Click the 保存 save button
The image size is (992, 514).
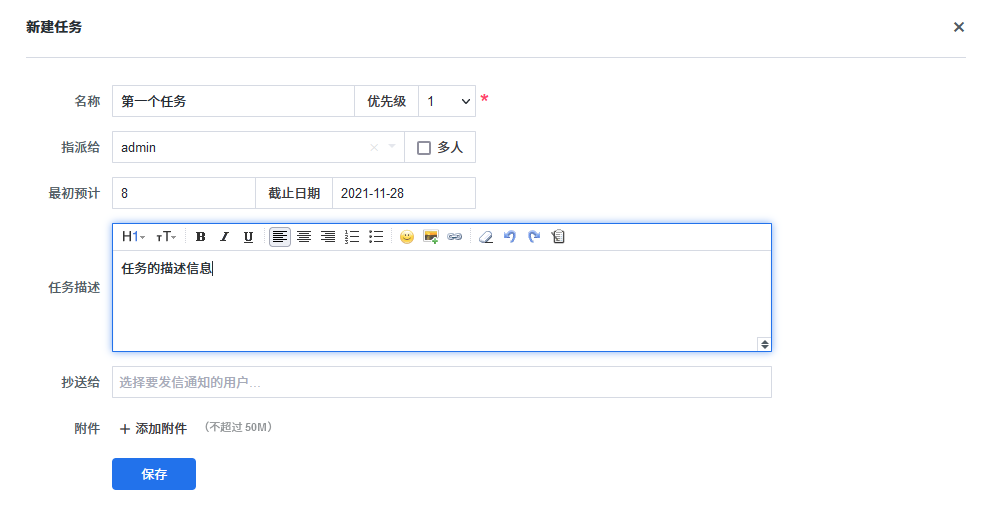[x=154, y=474]
